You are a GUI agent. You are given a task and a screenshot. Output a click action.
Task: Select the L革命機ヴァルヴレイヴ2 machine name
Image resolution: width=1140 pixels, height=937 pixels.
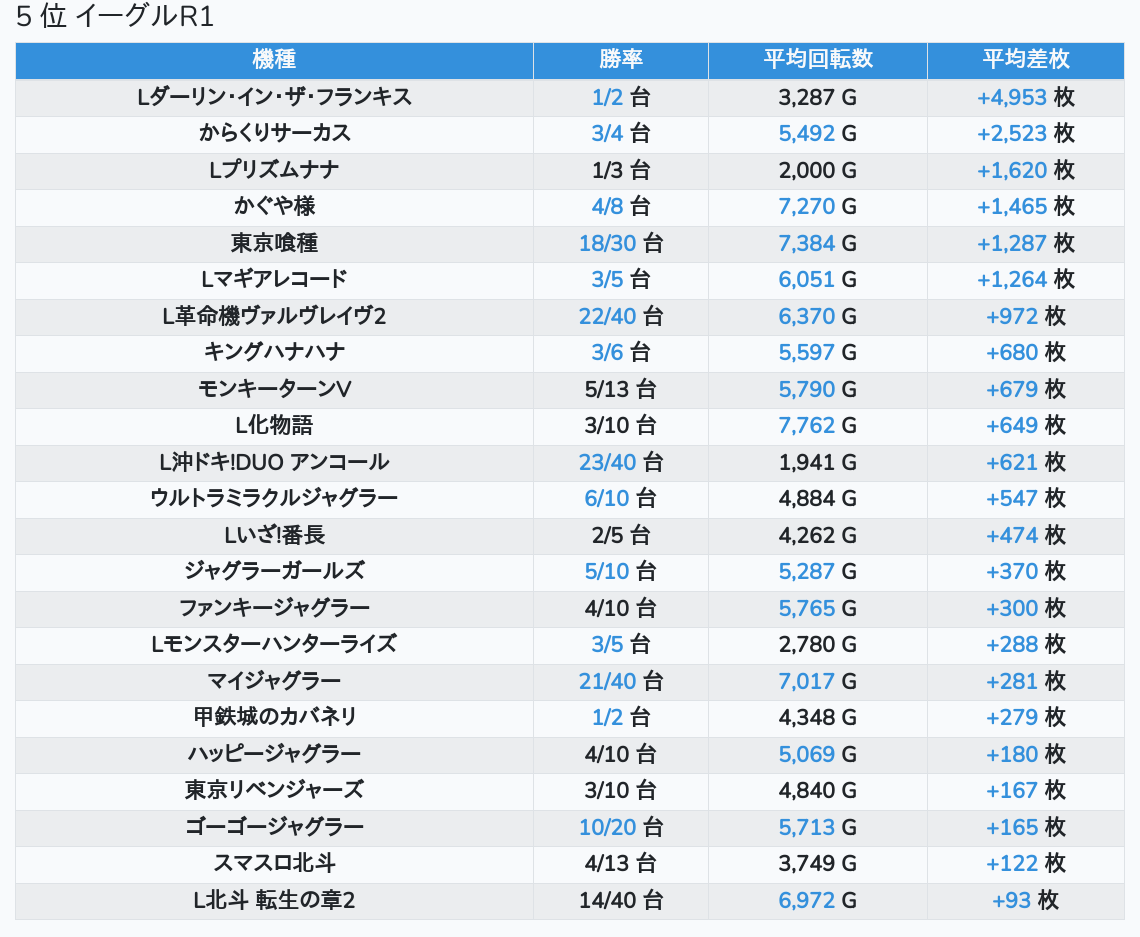tap(274, 316)
